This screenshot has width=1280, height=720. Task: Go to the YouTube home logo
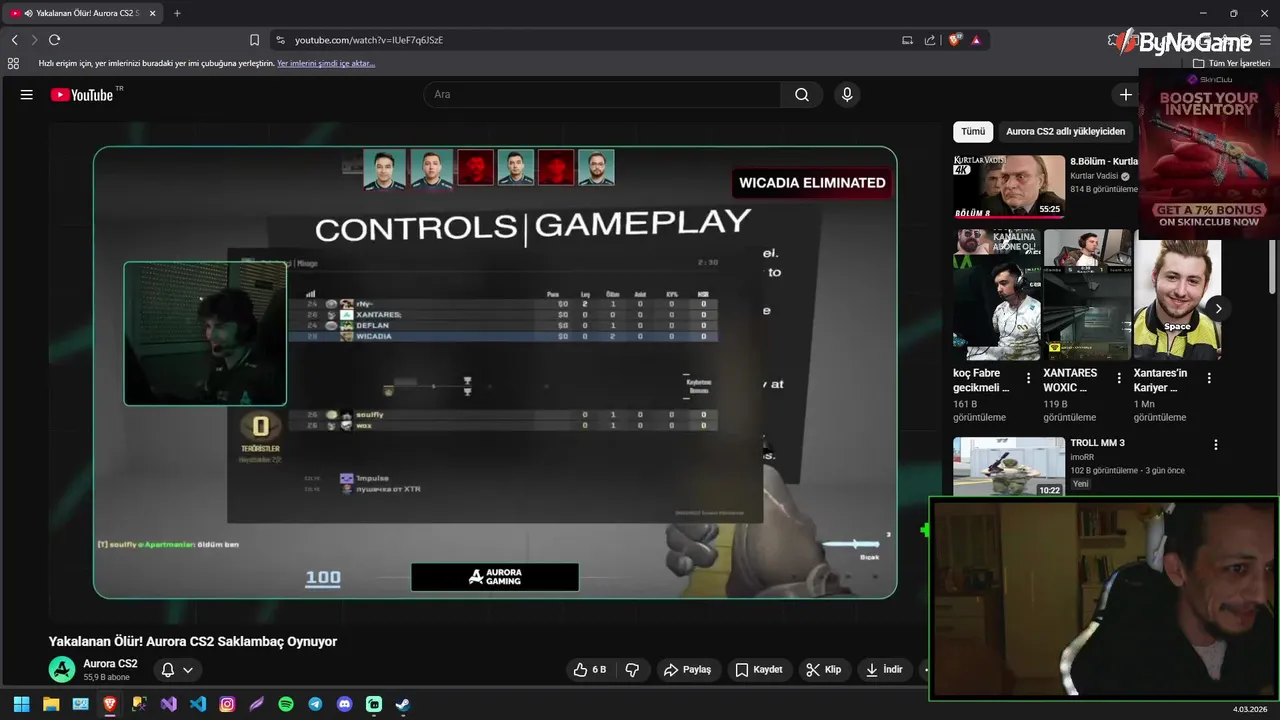(83, 95)
